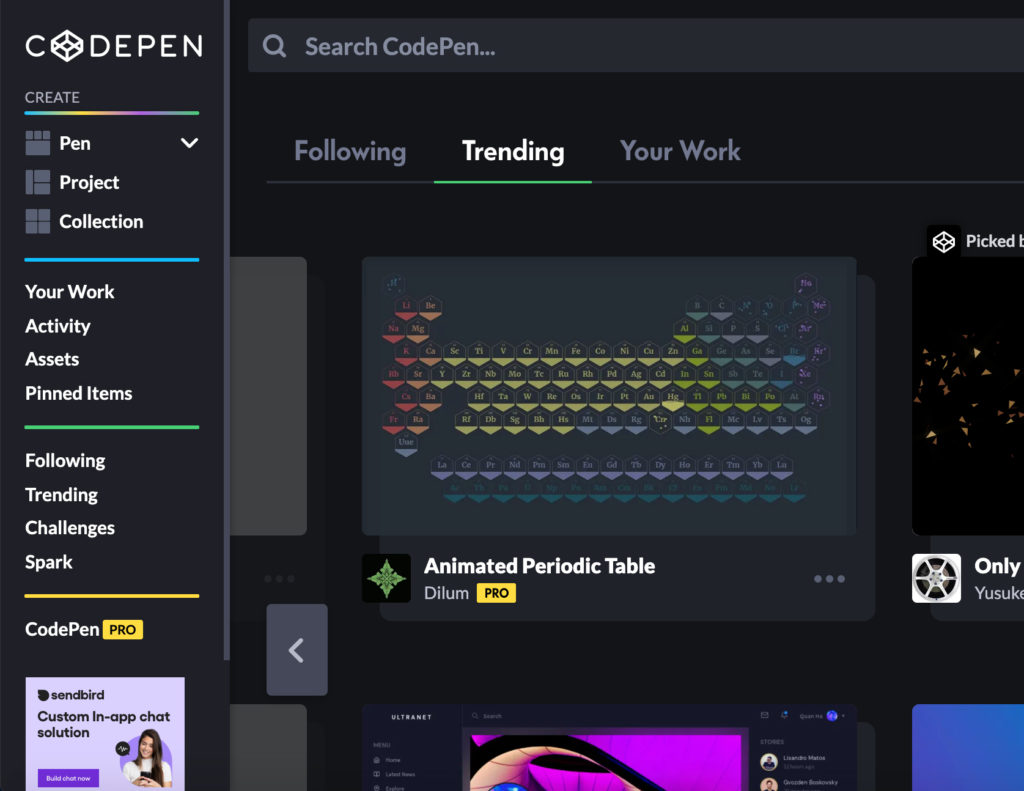Select the Trending tab

coord(513,151)
